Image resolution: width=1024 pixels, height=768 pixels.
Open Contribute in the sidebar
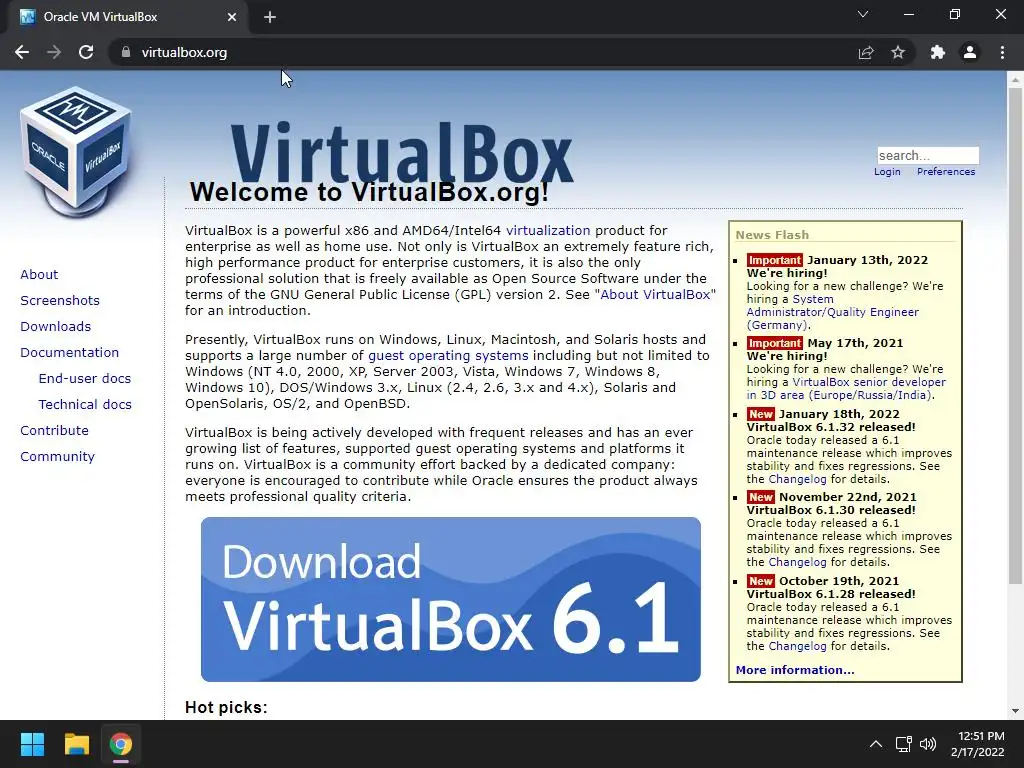click(54, 430)
